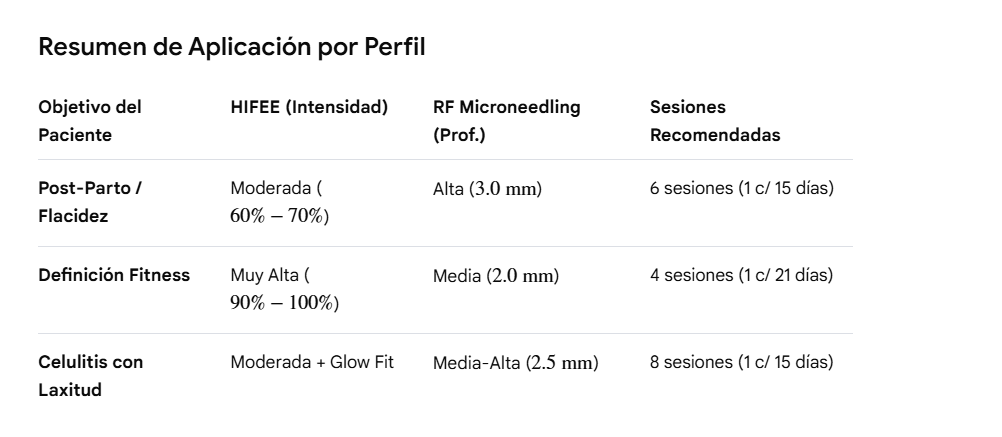Select the 'Sesiones Recomendadas' column header

point(715,121)
